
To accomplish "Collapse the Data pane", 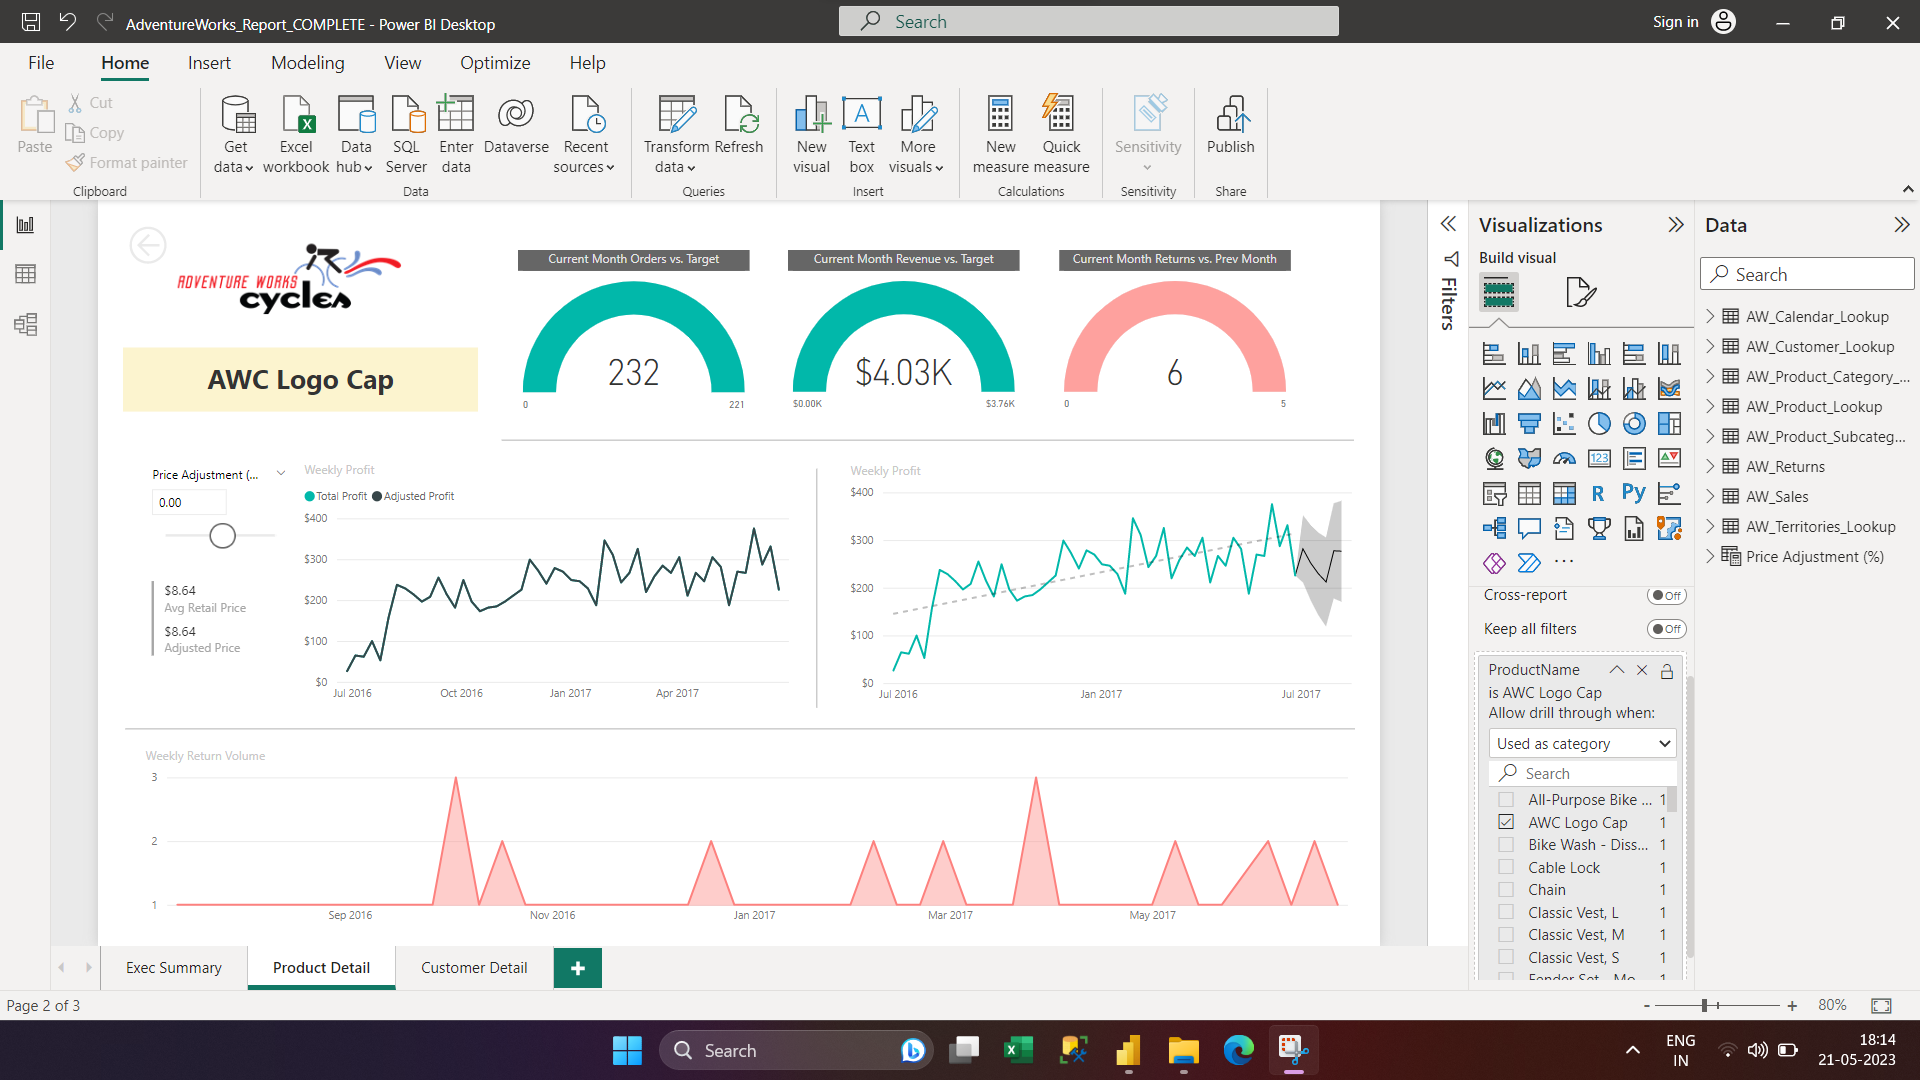I will pyautogui.click(x=1901, y=225).
